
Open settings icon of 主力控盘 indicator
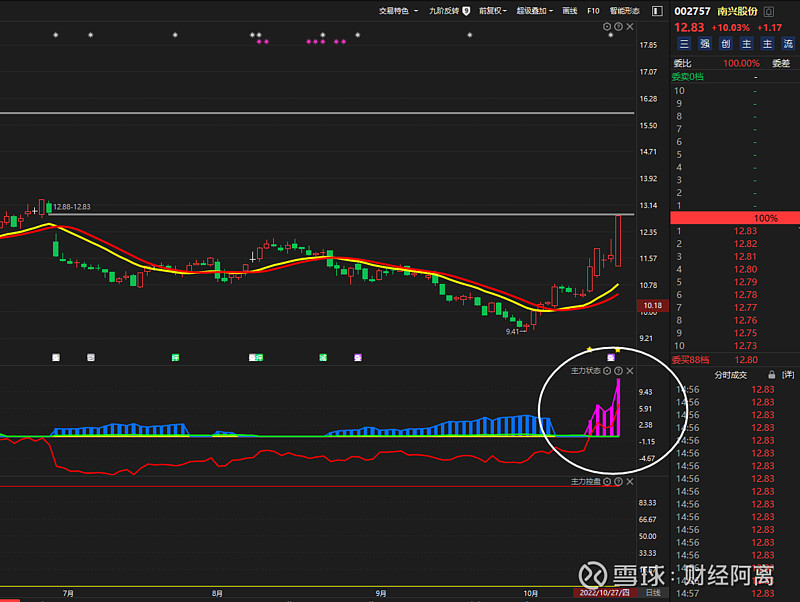(607, 482)
